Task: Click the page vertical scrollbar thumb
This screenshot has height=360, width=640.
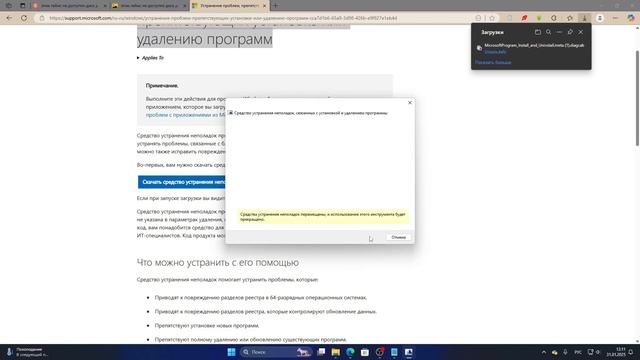Action: coord(637,98)
